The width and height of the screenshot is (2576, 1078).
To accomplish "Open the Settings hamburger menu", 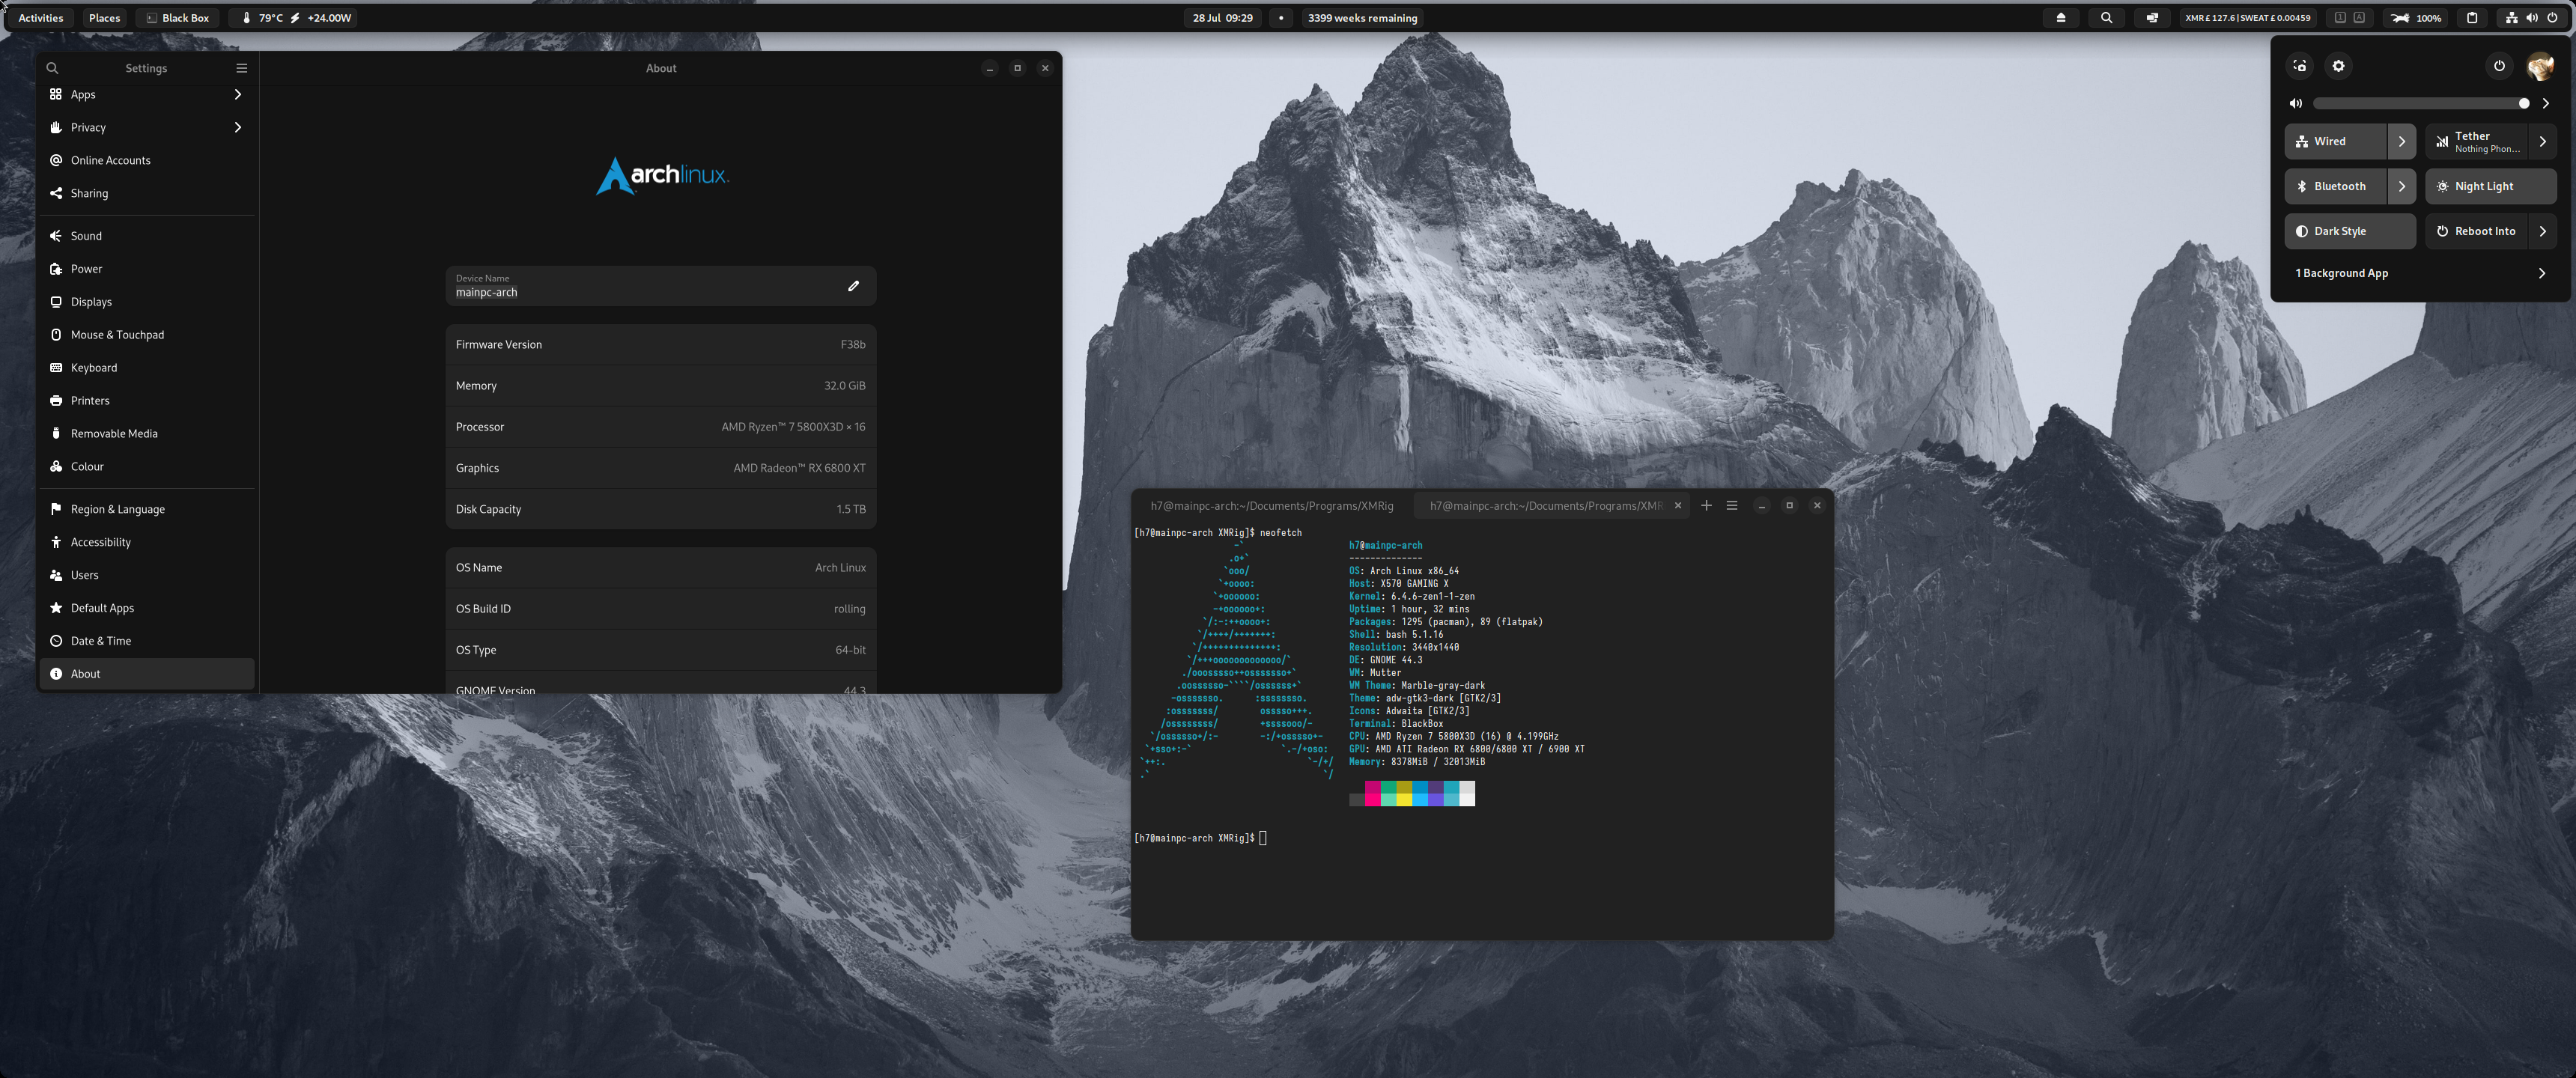I will pos(241,68).
